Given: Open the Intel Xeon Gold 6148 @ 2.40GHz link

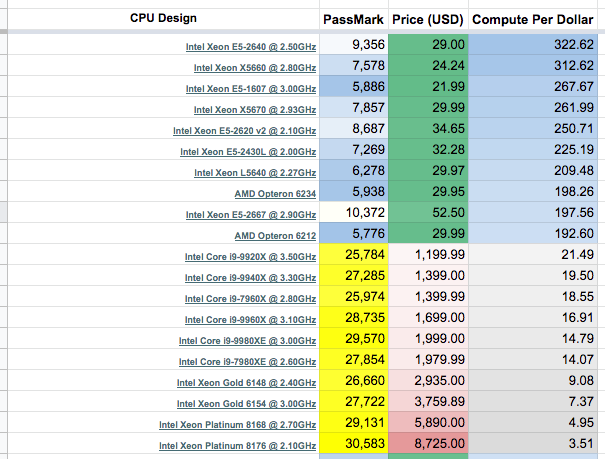Looking at the screenshot, I should (247, 383).
